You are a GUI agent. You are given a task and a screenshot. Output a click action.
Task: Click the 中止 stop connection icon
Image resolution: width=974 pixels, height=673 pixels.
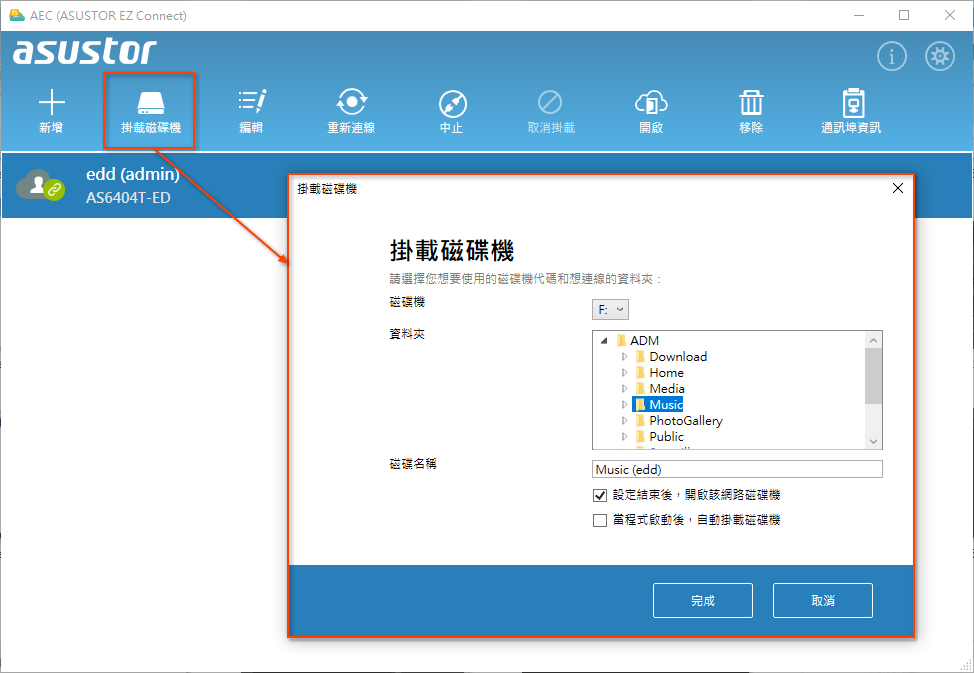(x=452, y=111)
